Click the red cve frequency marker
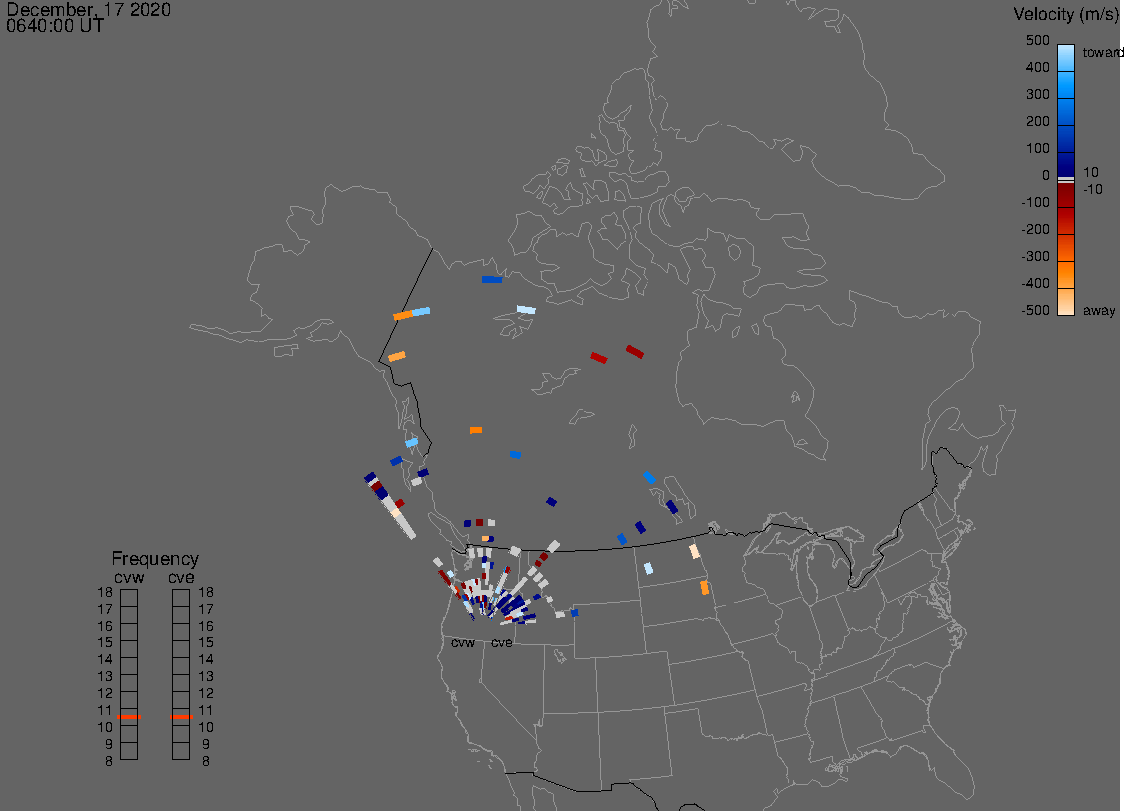This screenshot has width=1124, height=811. click(181, 717)
